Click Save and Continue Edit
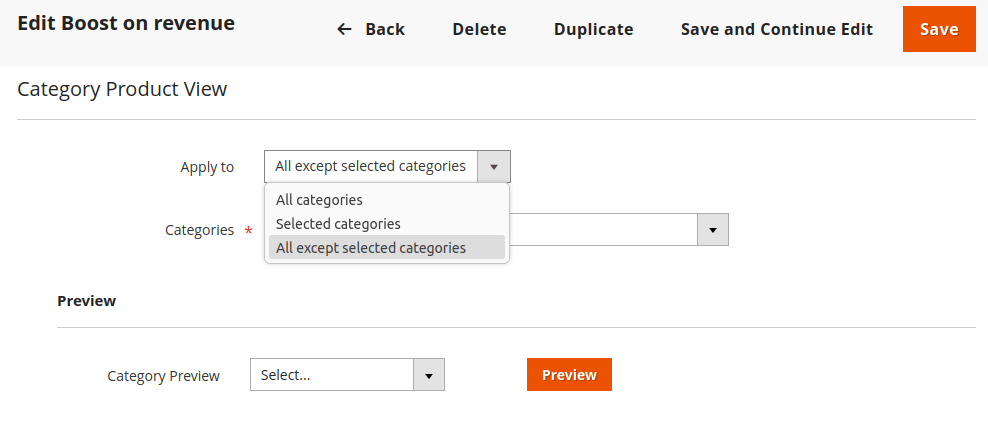The width and height of the screenshot is (988, 431). 776,30
